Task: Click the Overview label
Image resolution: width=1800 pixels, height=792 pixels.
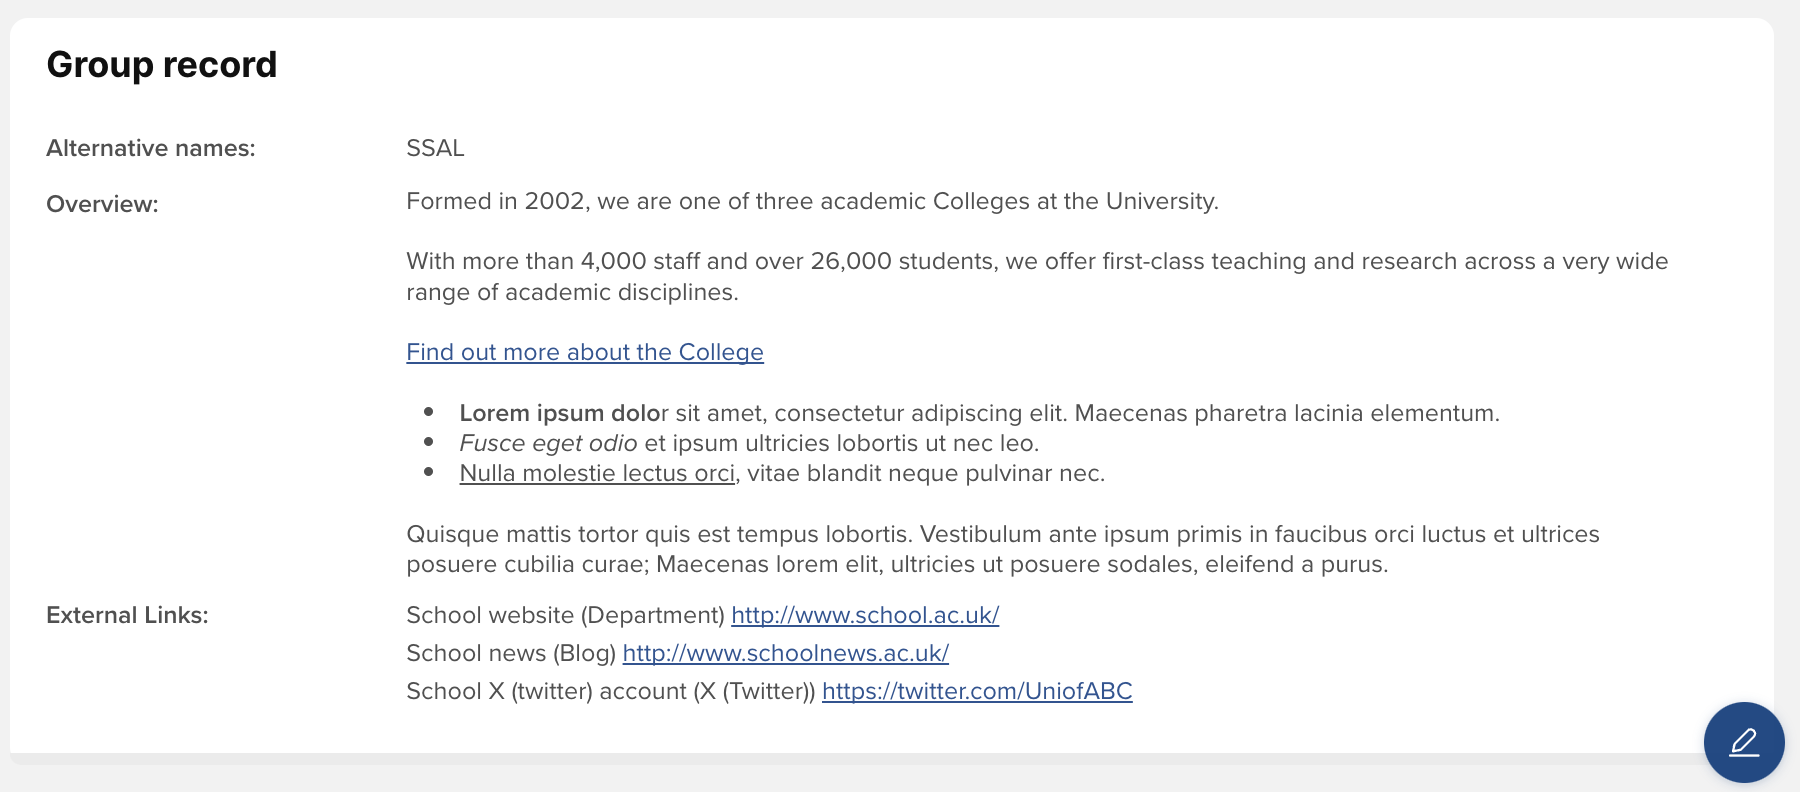Action: (x=102, y=204)
